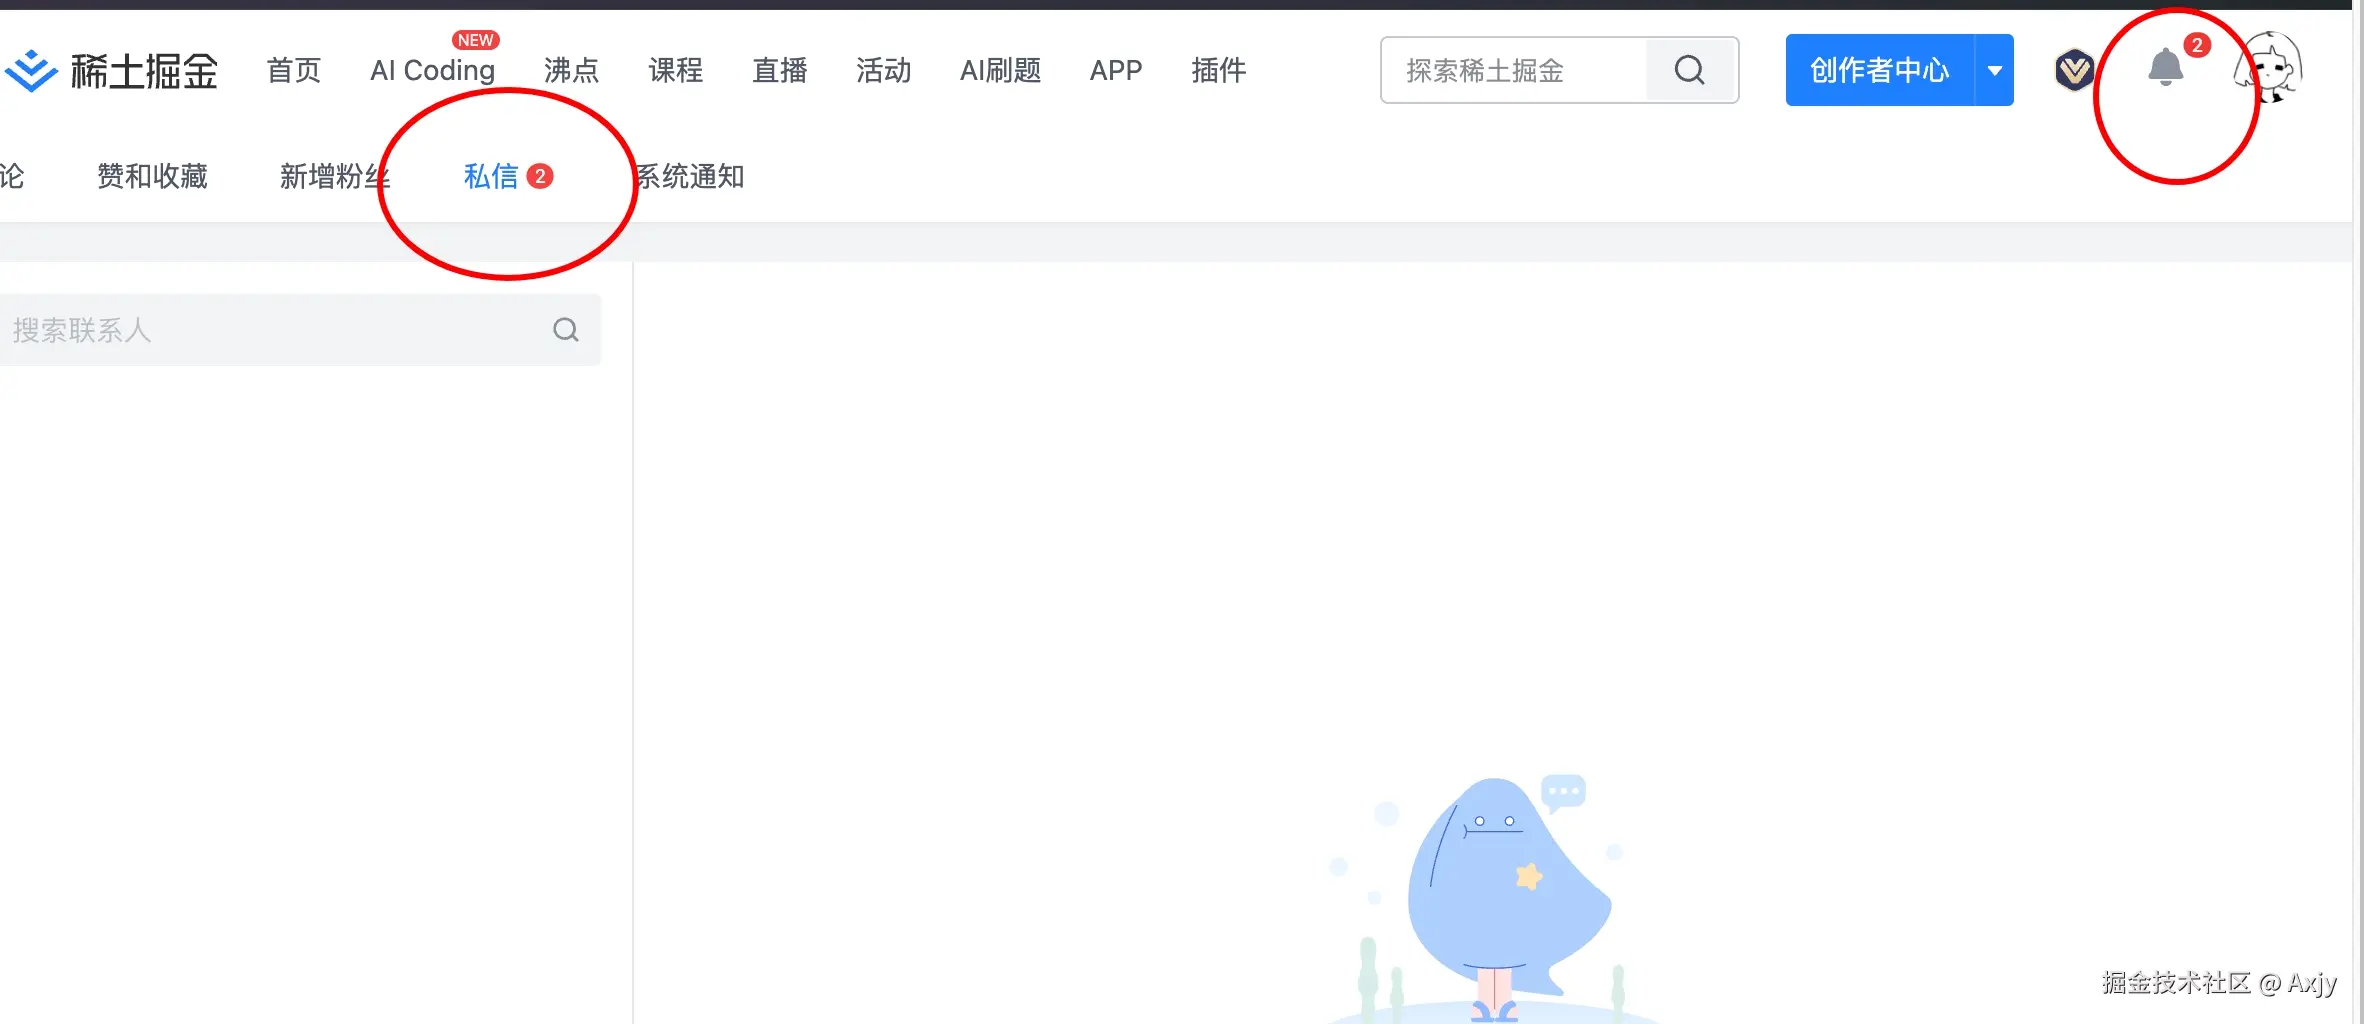The width and height of the screenshot is (2364, 1024).
Task: Click the NEW badge on AI Coding
Action: (477, 40)
